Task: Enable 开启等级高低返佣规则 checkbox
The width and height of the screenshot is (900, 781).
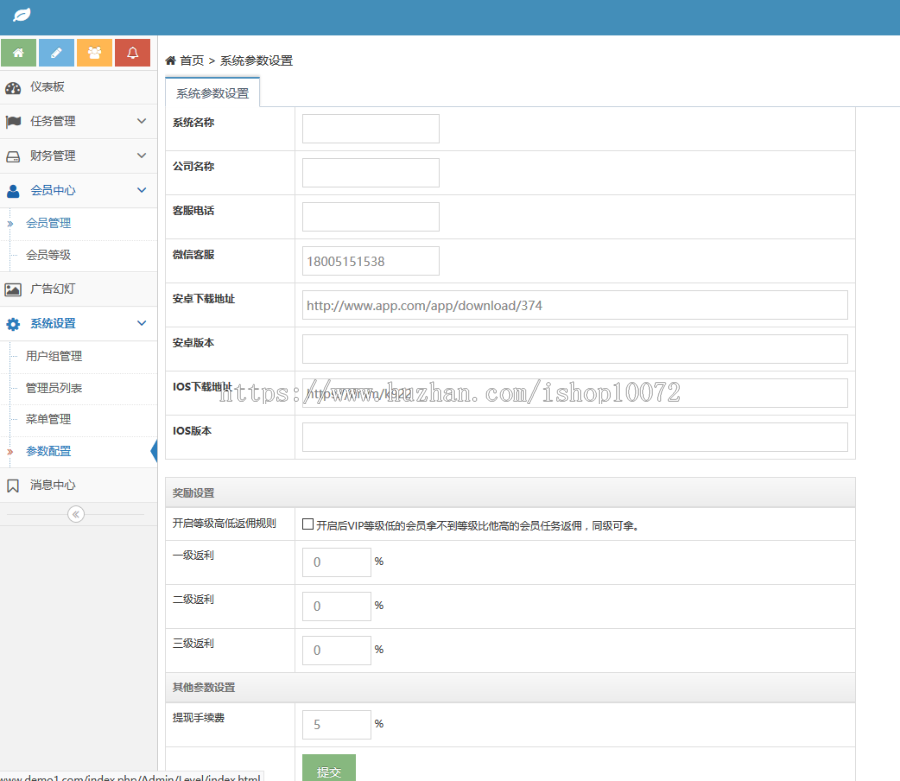Action: point(308,524)
